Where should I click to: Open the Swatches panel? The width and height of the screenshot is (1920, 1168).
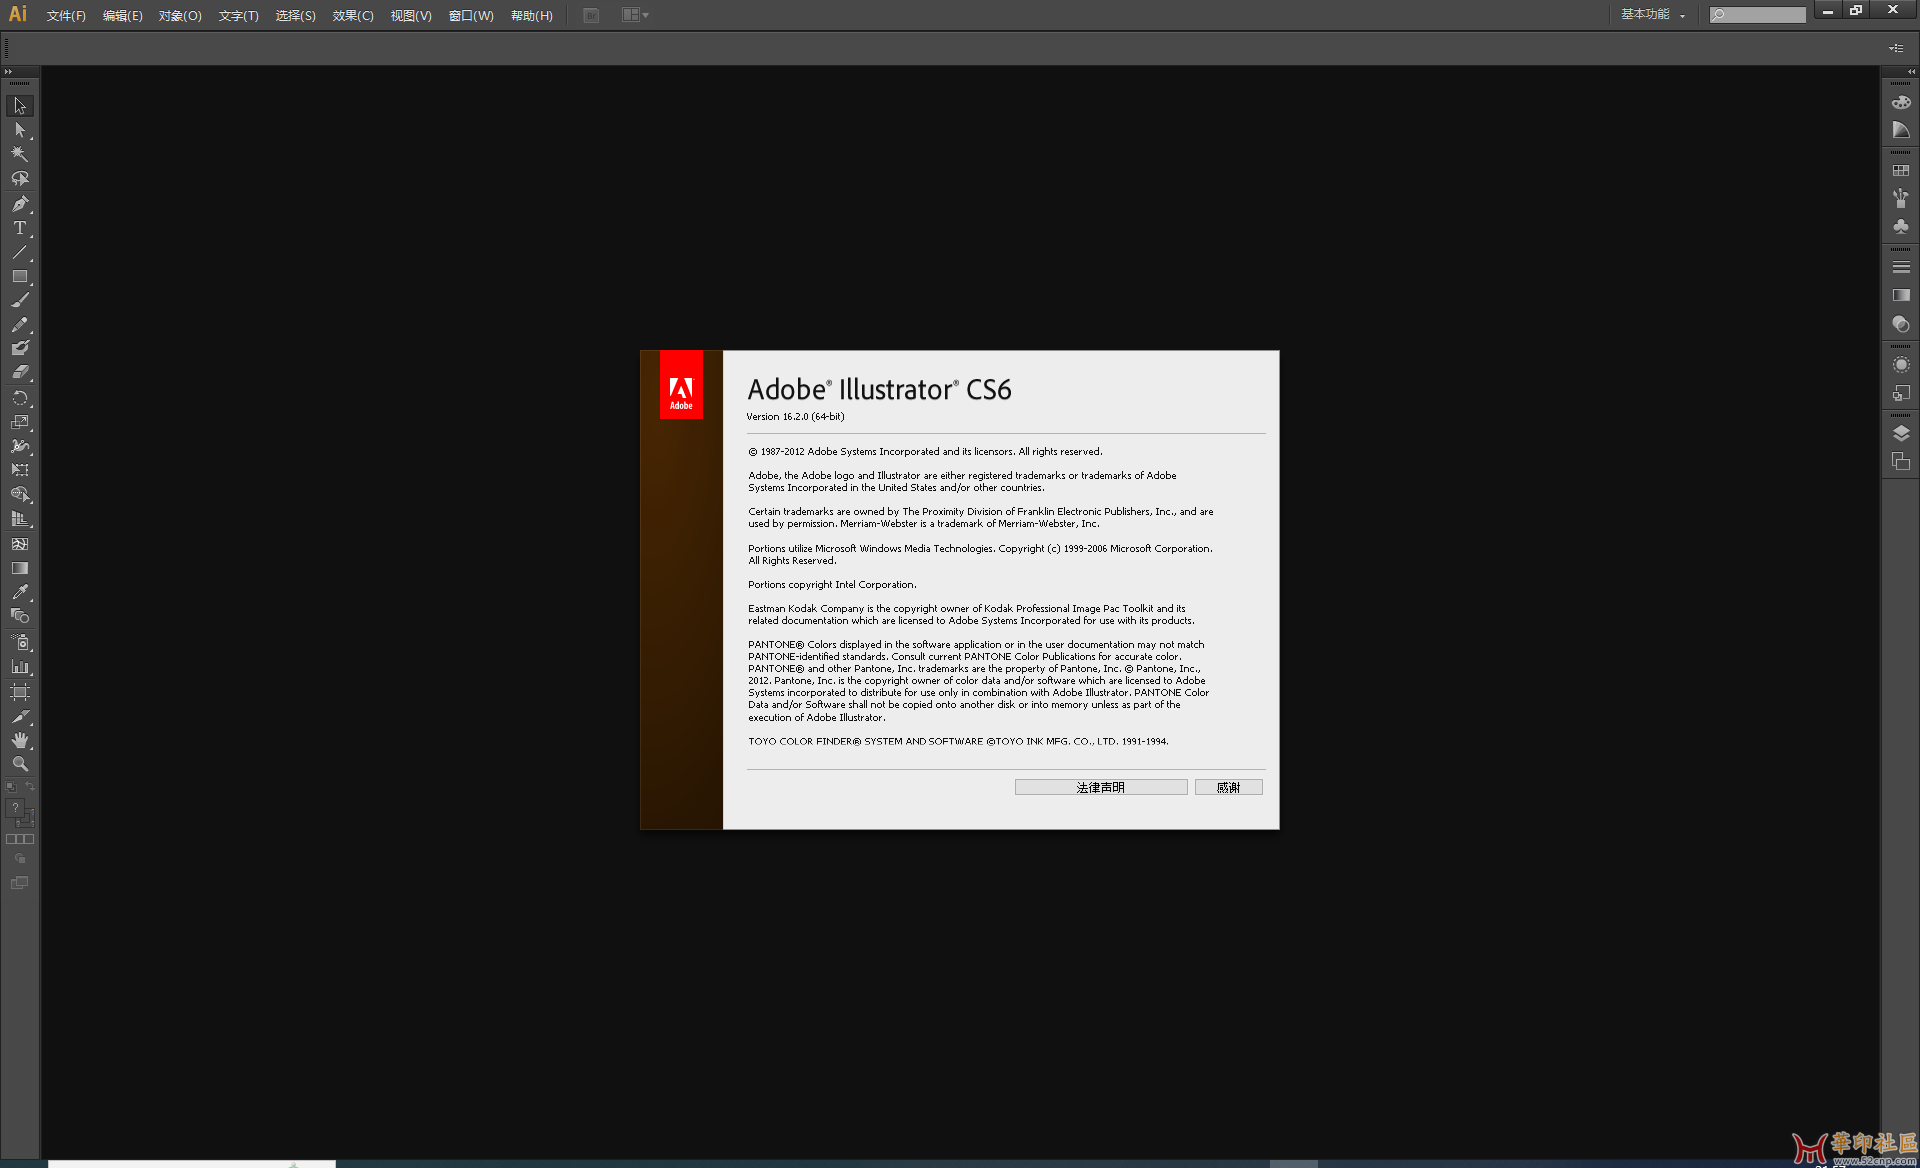[x=1901, y=171]
